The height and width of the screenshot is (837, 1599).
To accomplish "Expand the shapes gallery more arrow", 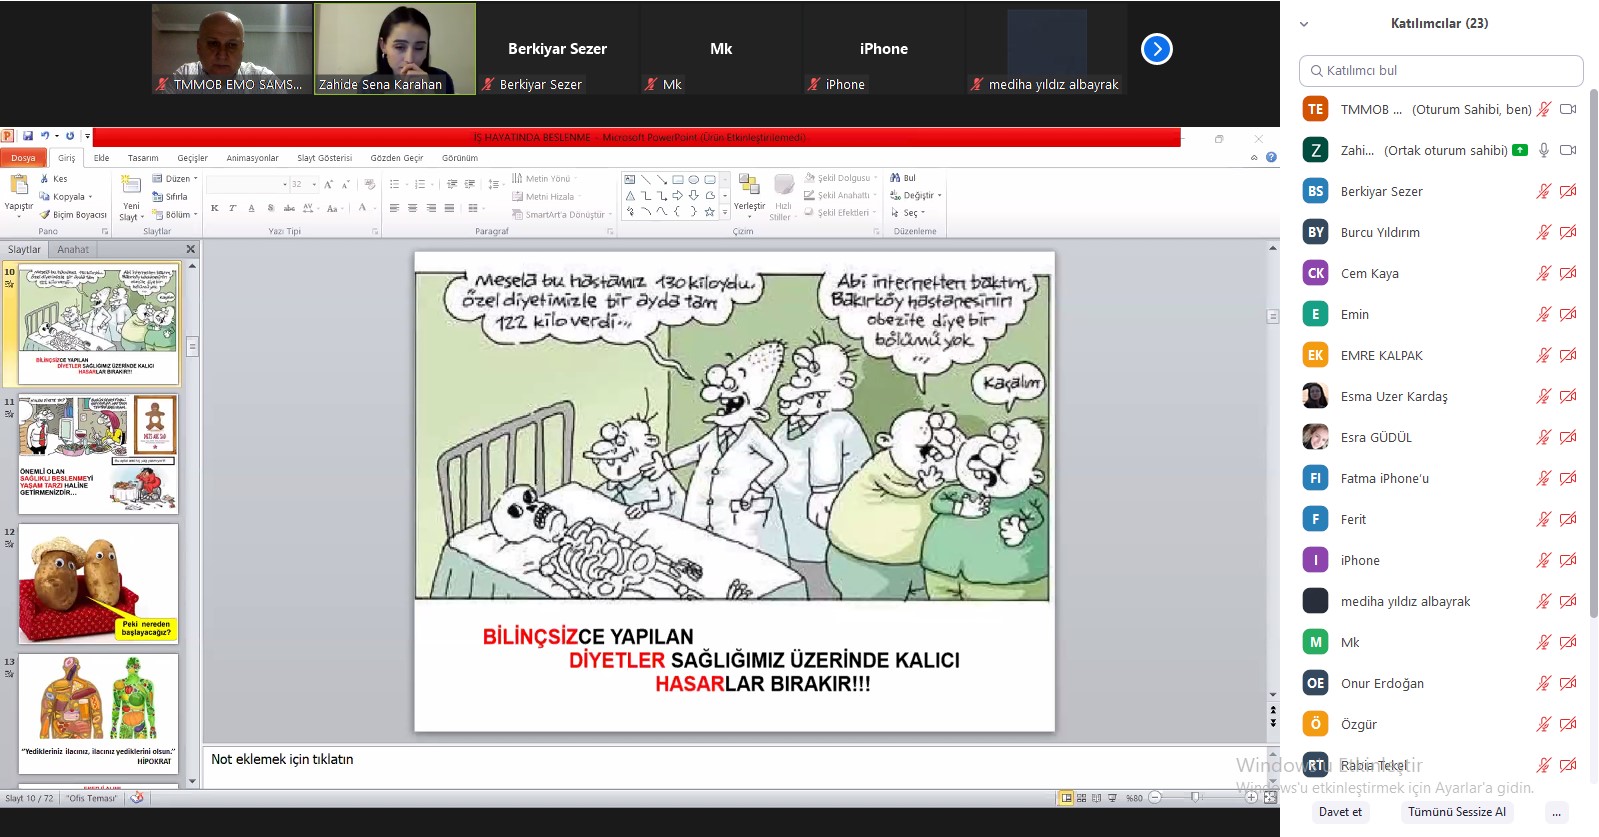I will 725,212.
